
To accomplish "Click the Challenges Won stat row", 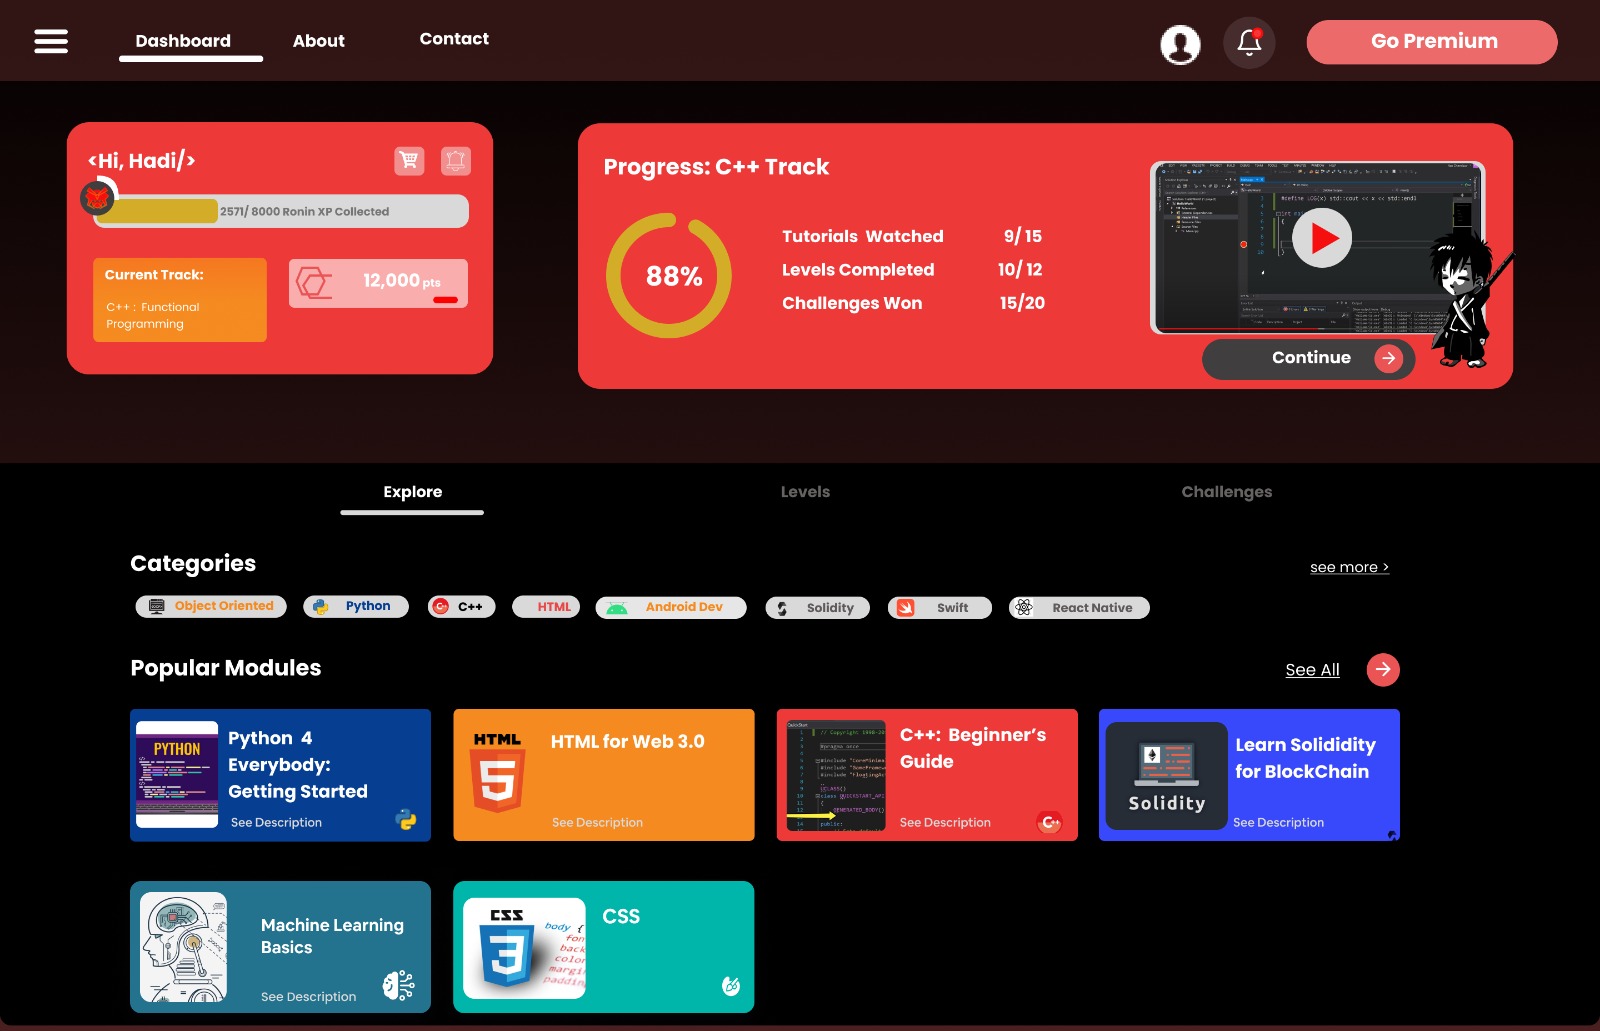I will click(913, 303).
